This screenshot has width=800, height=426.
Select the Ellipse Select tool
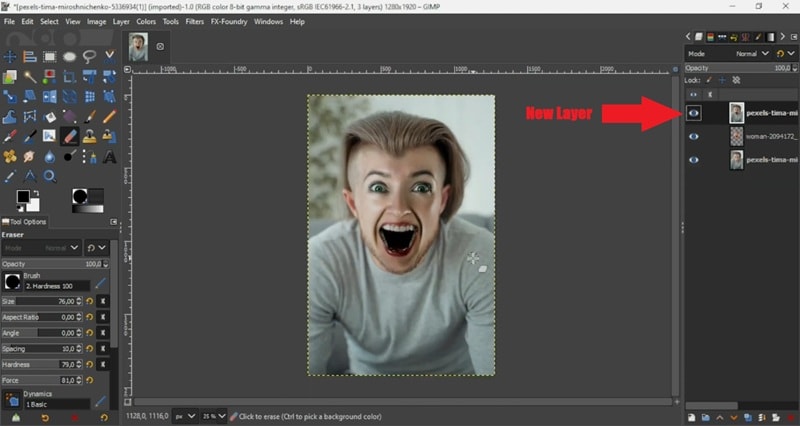click(69, 57)
